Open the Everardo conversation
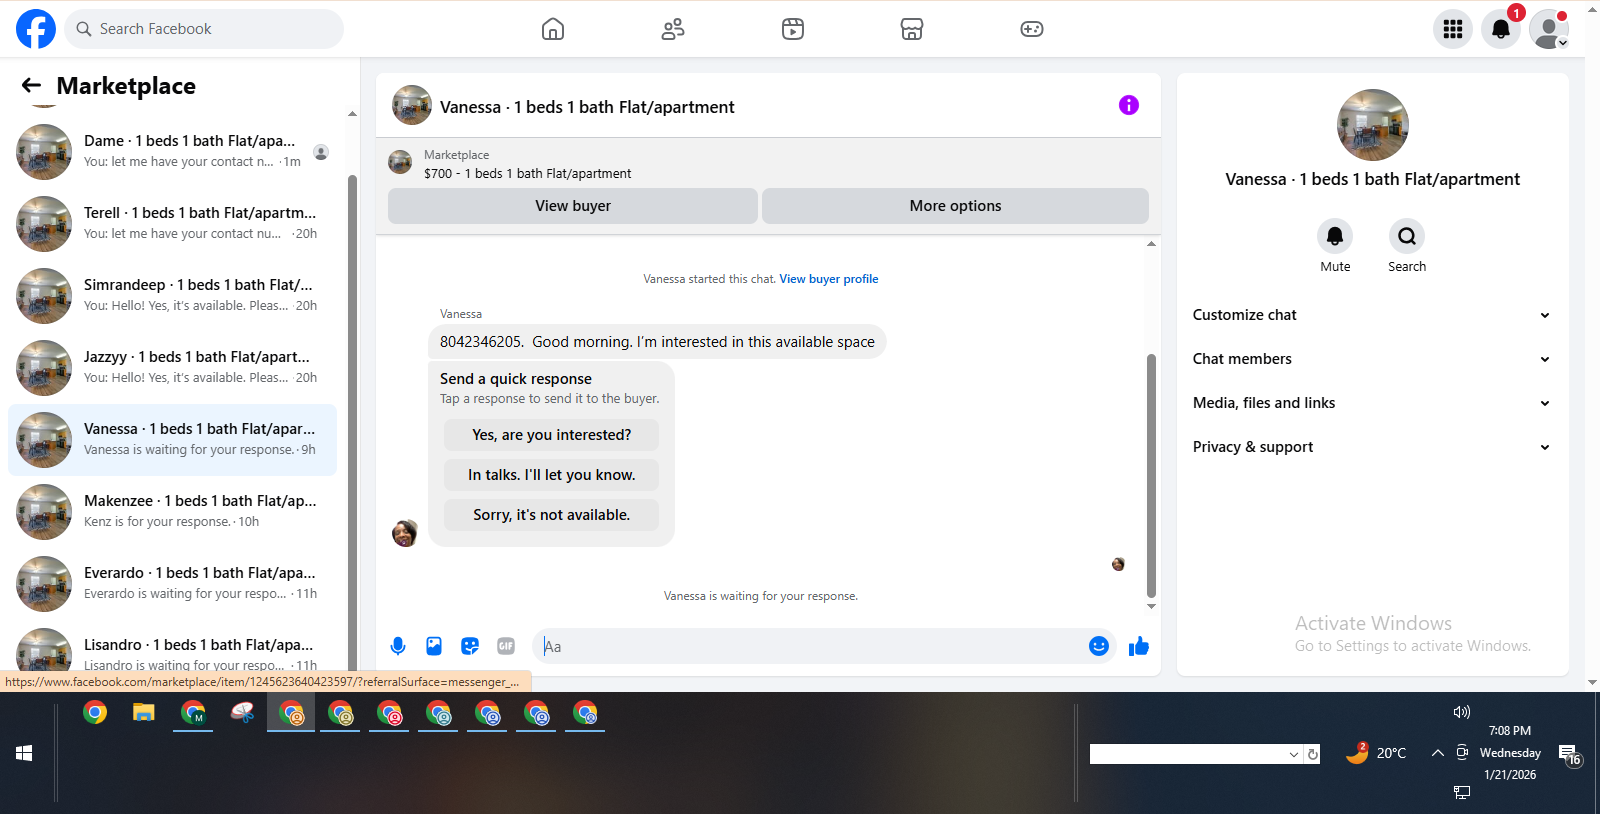Viewport: 1600px width, 814px height. click(172, 584)
